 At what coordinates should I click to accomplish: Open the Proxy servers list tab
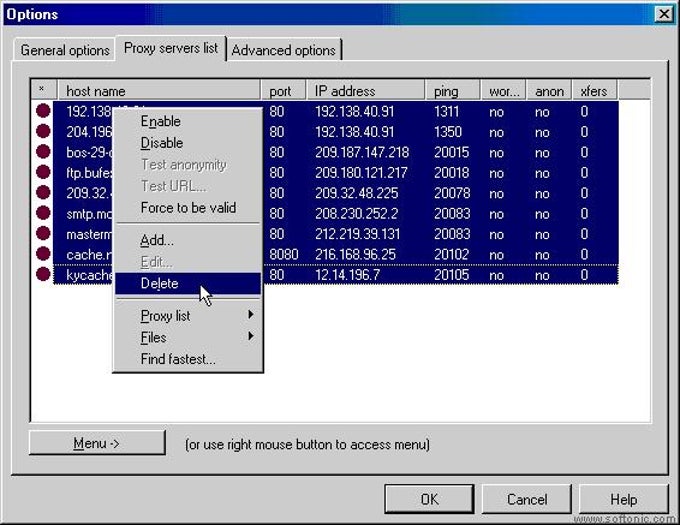171,48
